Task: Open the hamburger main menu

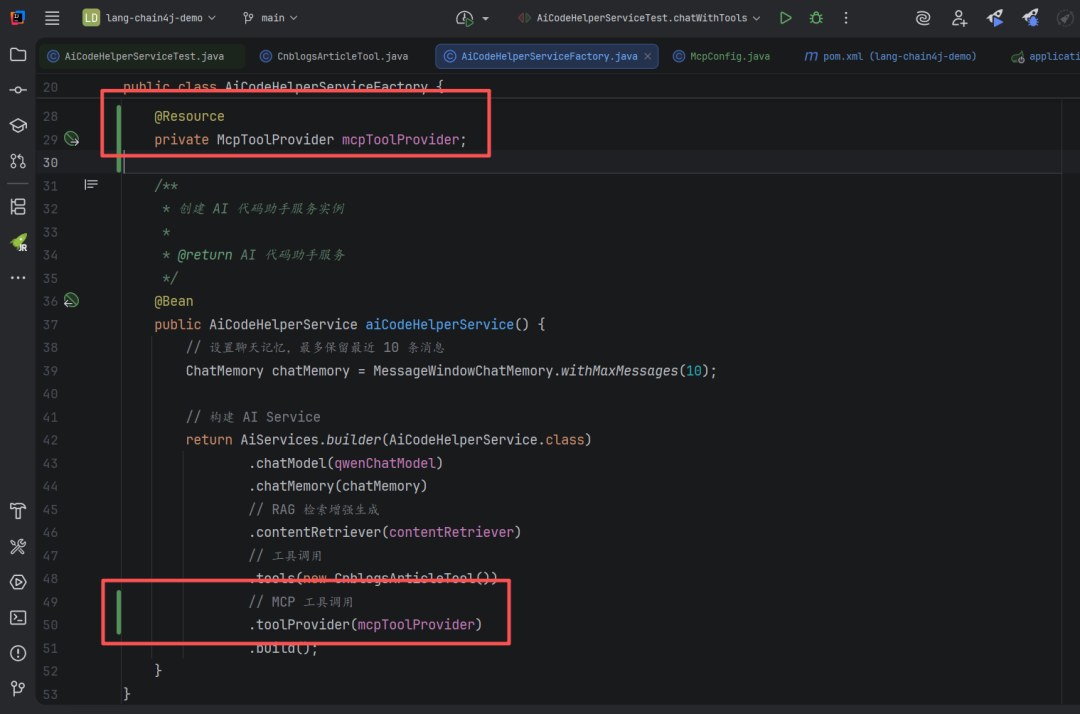Action: (52, 18)
